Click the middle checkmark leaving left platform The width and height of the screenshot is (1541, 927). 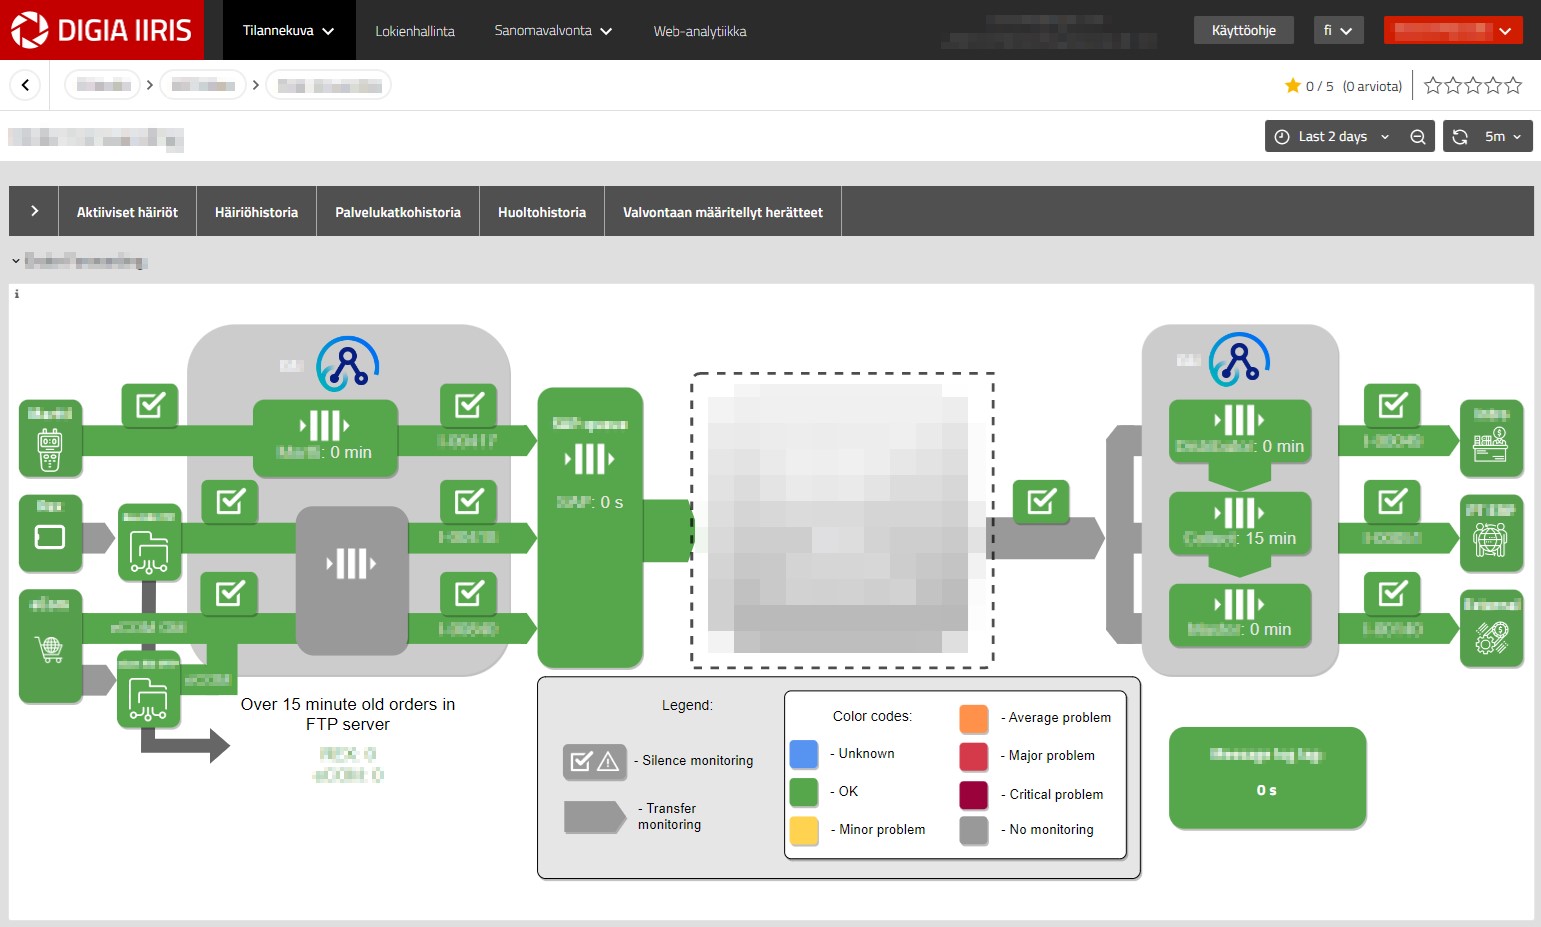[x=469, y=501]
